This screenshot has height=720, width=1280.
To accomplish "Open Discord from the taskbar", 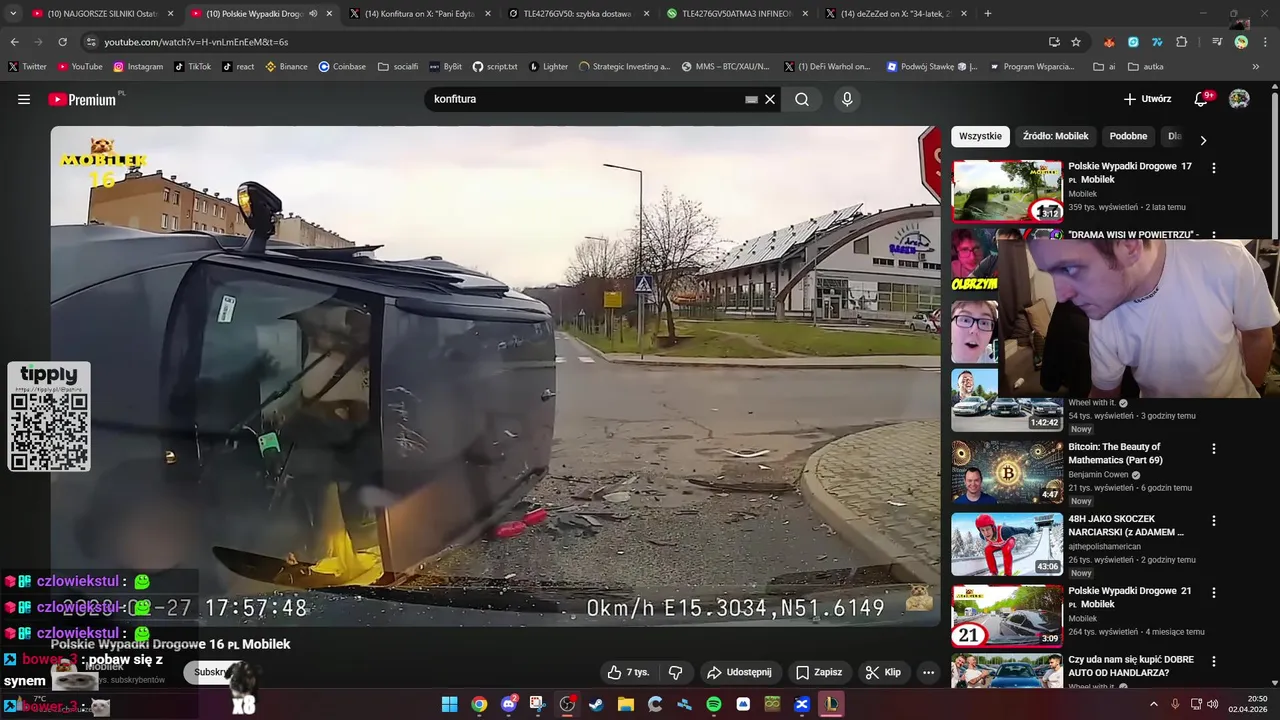I will click(x=508, y=704).
